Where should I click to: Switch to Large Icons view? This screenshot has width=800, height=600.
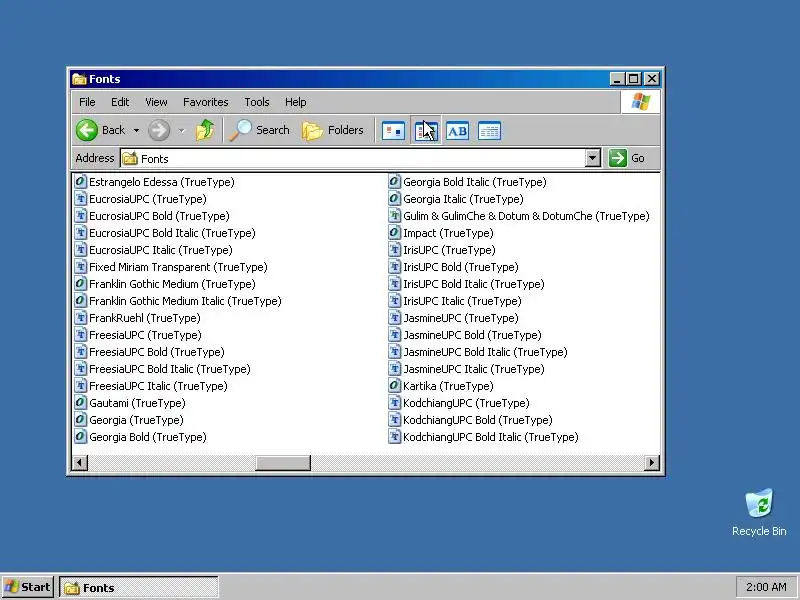click(393, 131)
